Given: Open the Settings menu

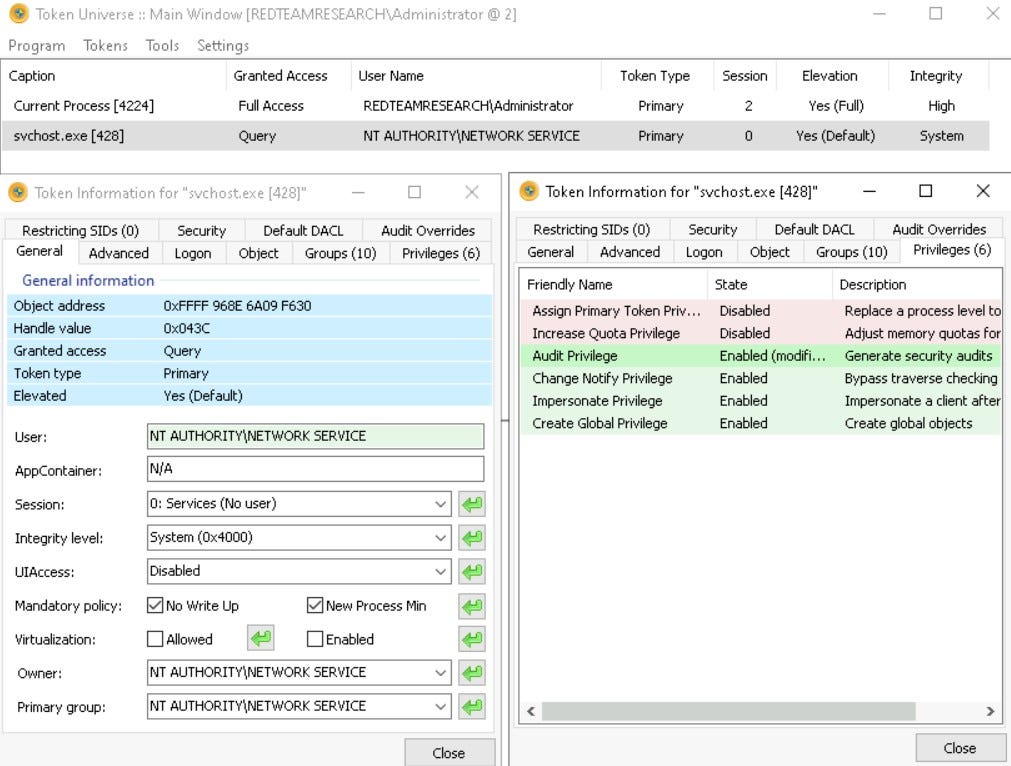Looking at the screenshot, I should pyautogui.click(x=222, y=46).
